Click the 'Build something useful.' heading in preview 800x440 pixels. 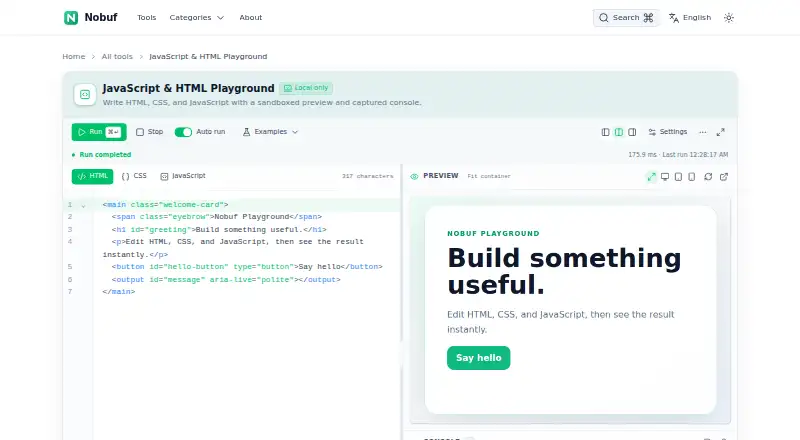point(564,272)
